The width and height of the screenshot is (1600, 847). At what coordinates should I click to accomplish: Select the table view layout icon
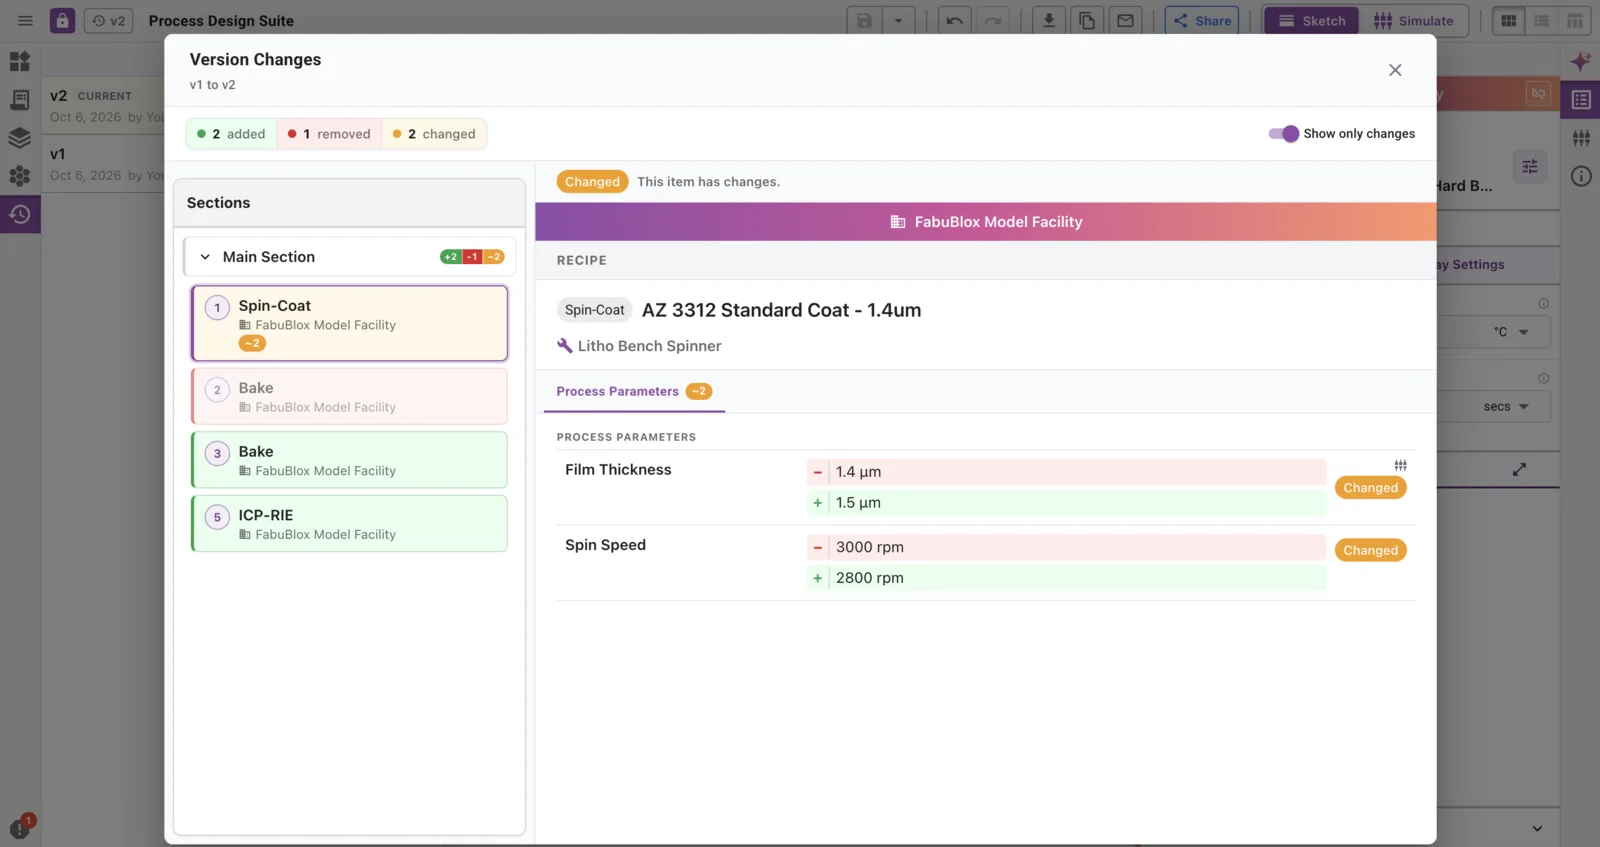pos(1575,20)
